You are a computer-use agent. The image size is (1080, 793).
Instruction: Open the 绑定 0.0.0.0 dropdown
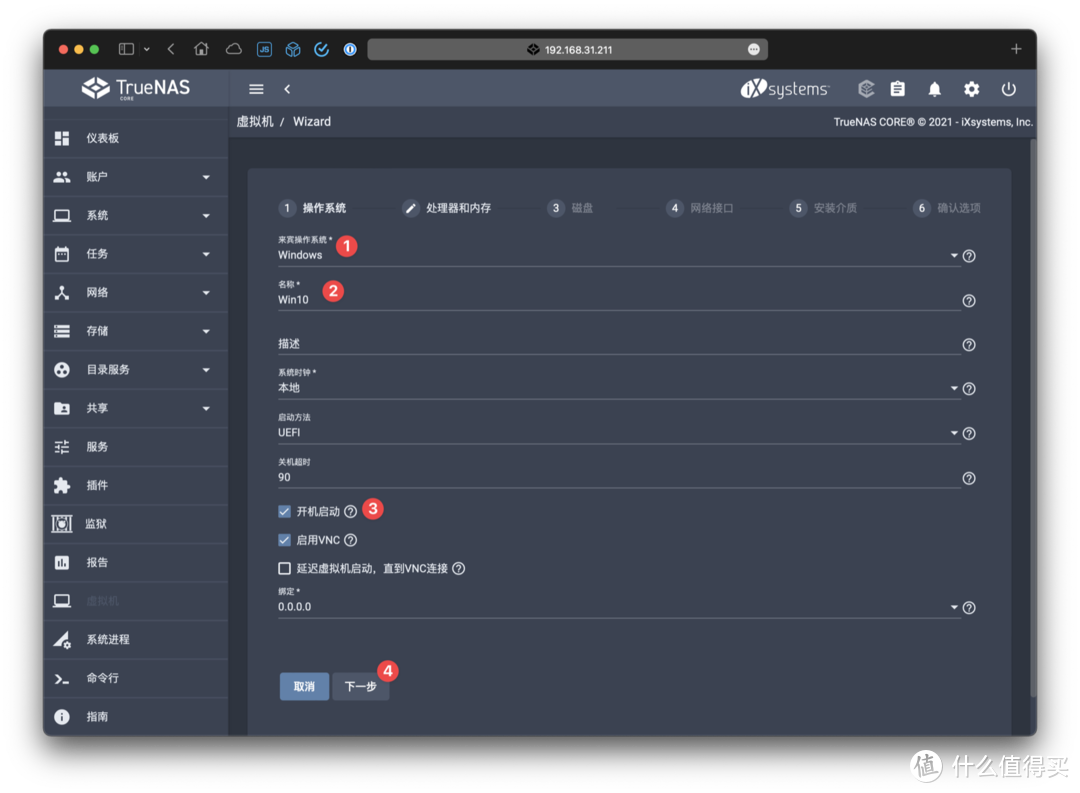tap(619, 607)
